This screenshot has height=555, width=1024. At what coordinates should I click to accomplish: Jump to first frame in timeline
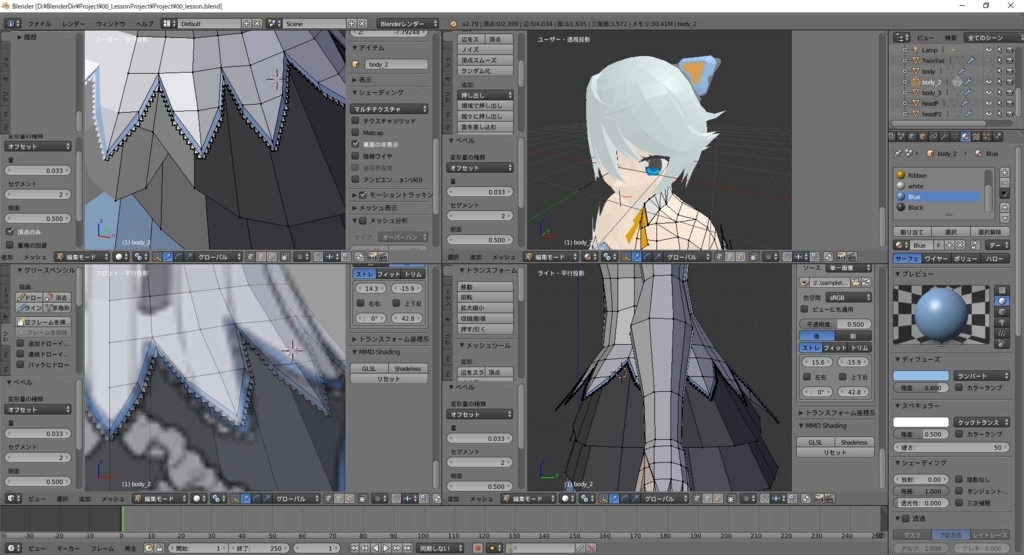pos(355,548)
